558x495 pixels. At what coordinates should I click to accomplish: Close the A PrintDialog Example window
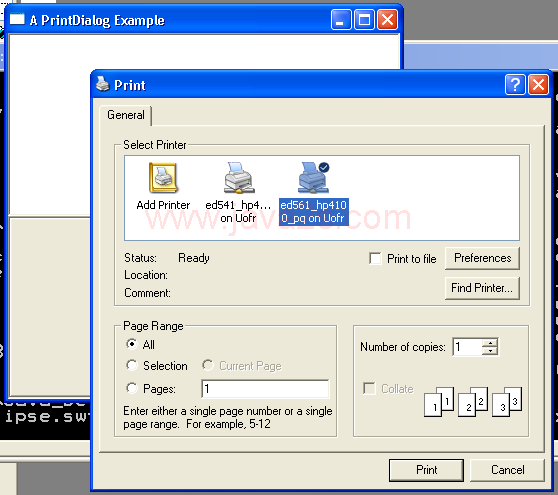387,19
